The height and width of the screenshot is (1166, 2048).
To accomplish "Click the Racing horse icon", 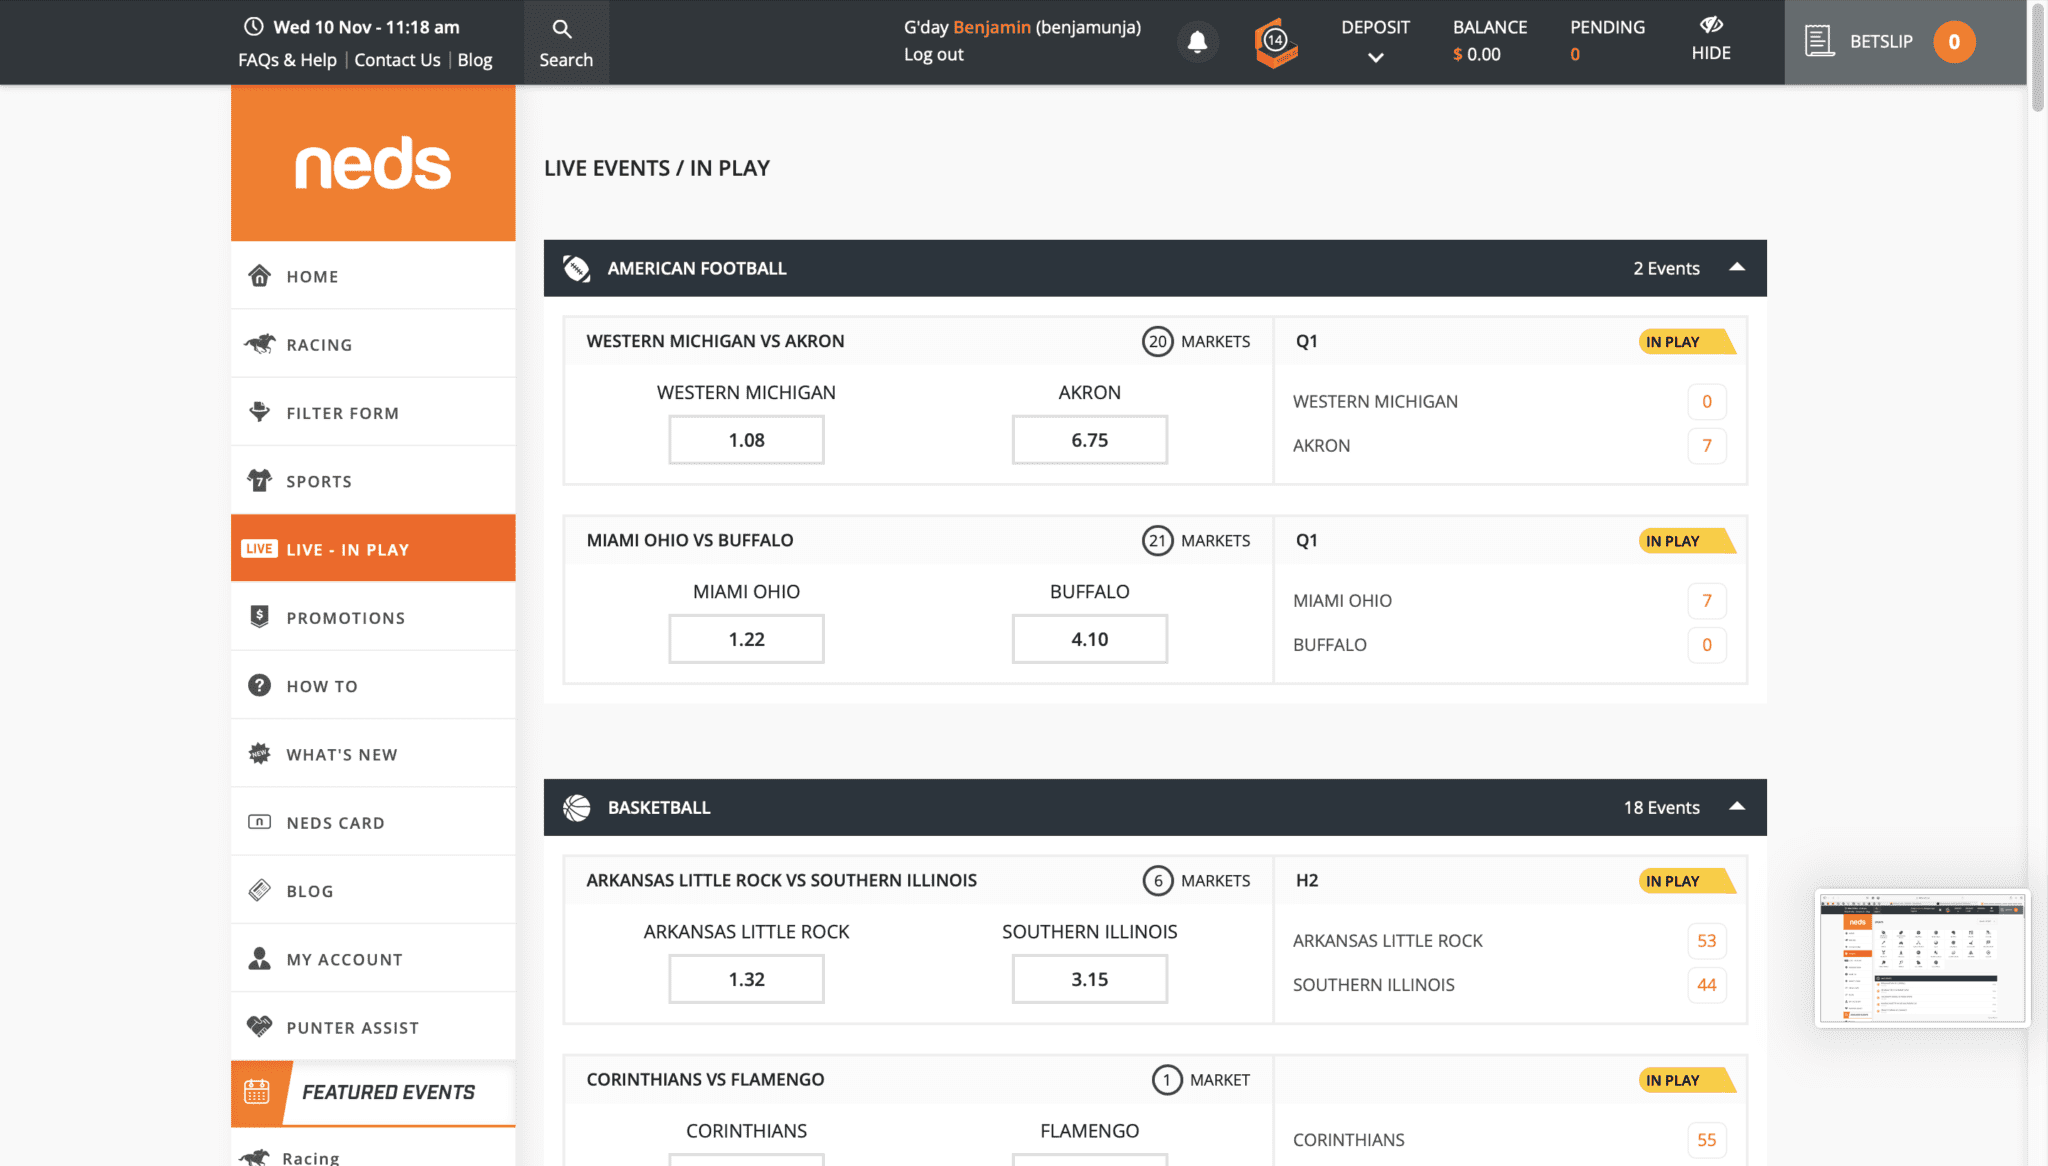I will point(259,343).
